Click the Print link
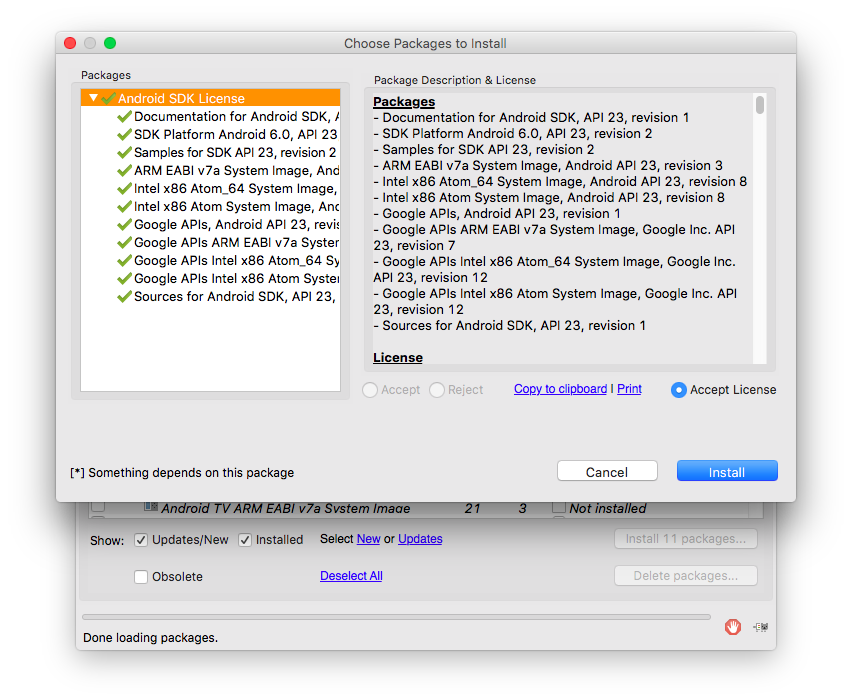 click(629, 389)
